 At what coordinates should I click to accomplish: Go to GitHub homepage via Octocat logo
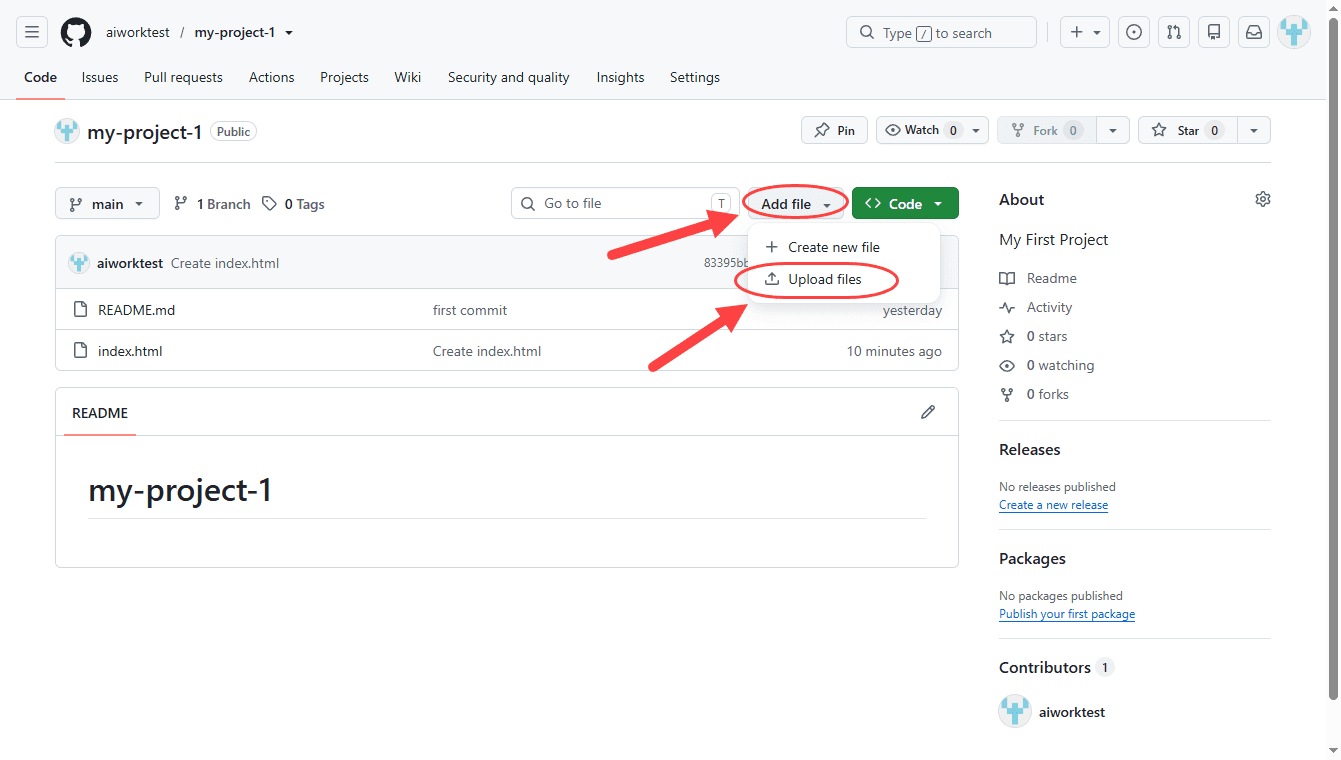click(x=76, y=33)
